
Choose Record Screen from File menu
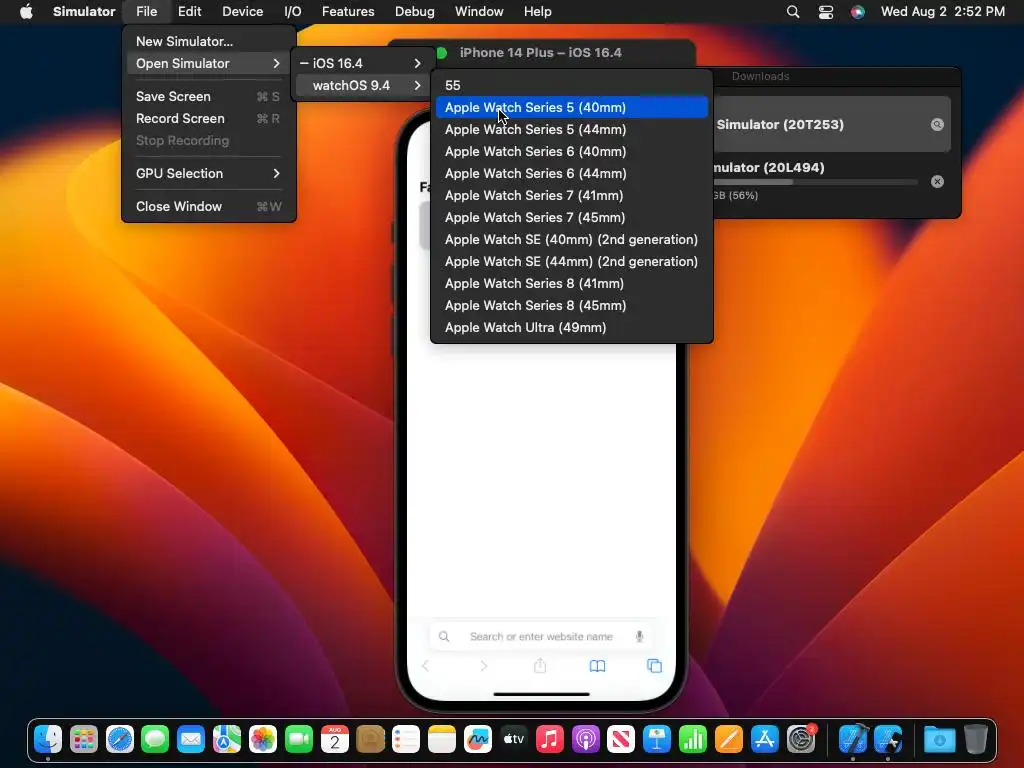coord(209,119)
